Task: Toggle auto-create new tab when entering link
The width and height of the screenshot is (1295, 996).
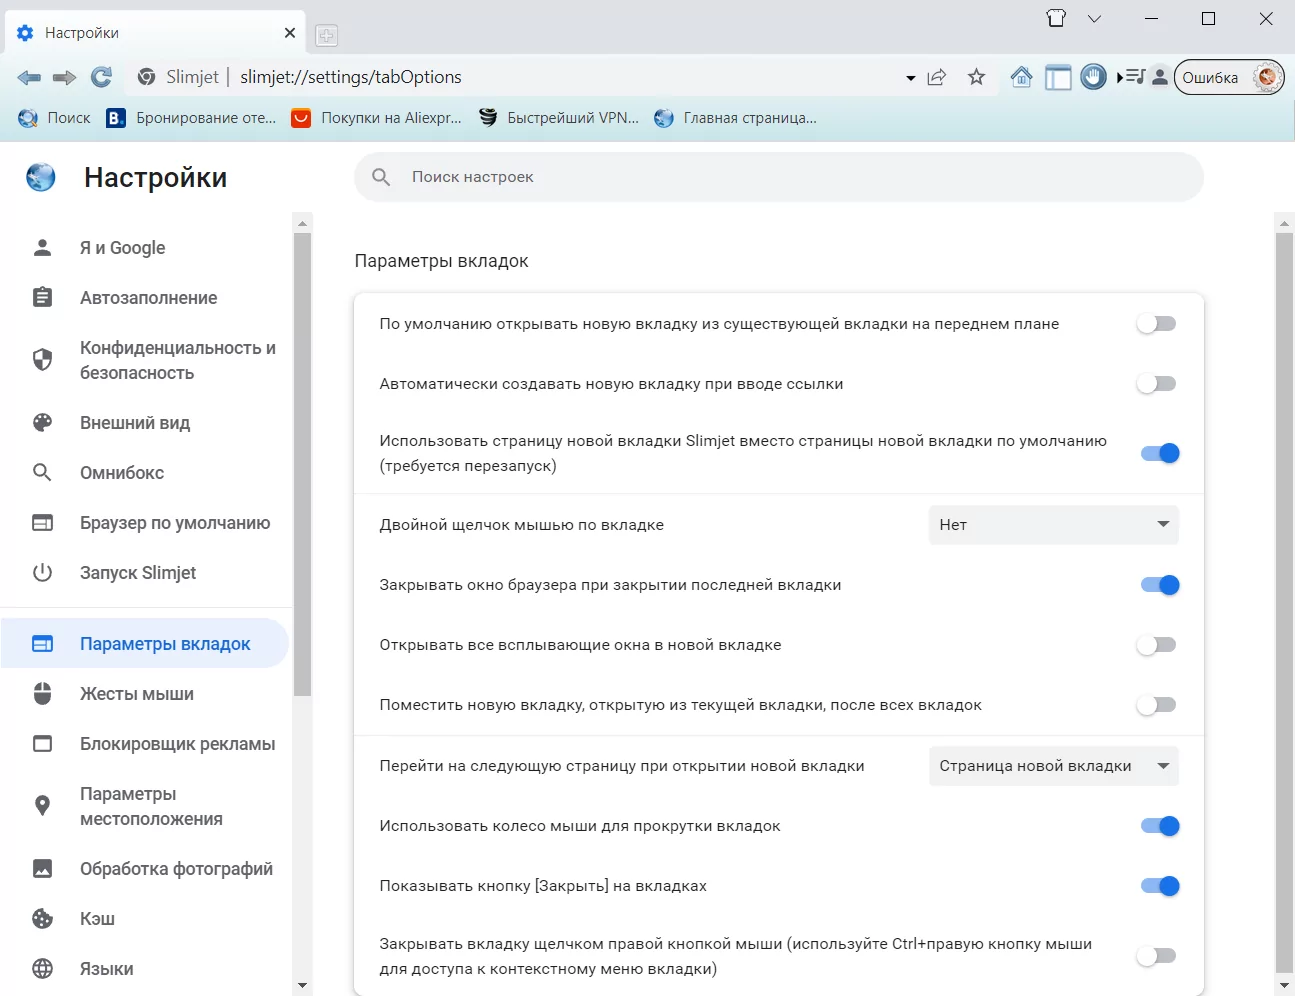Action: (1158, 384)
